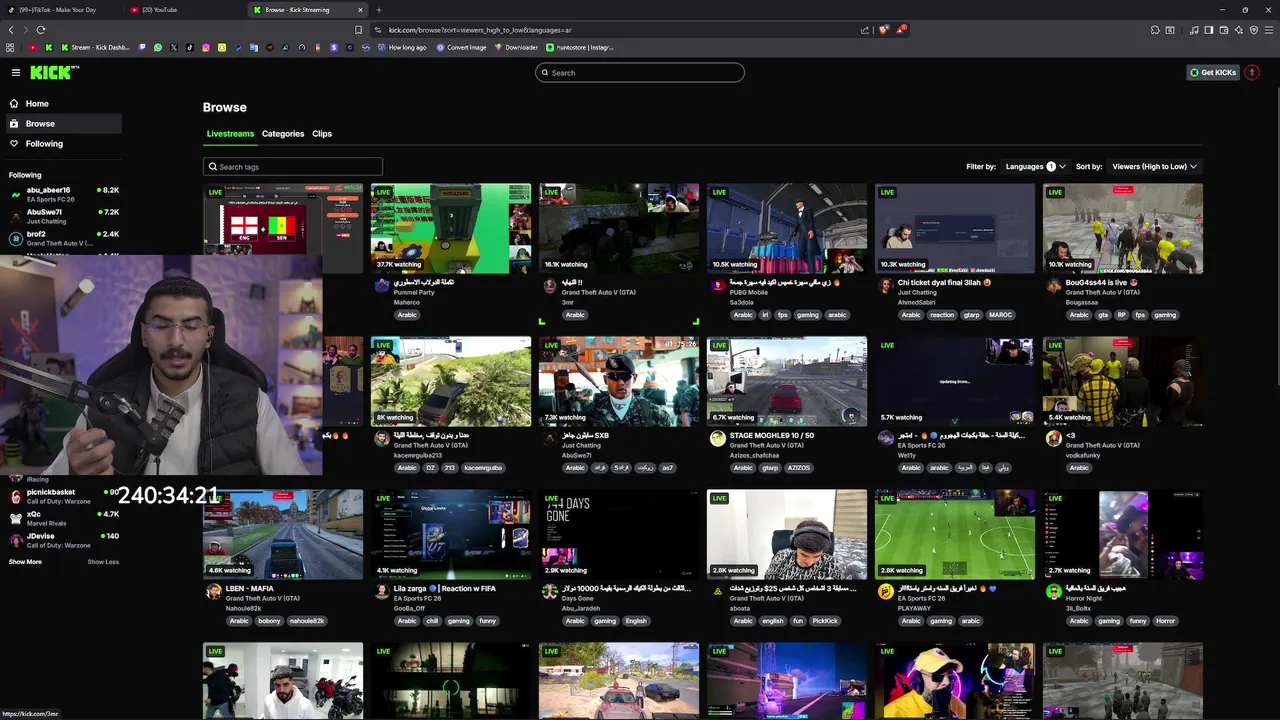Select the MAROC tag on AhmedSabiri stream
The image size is (1280, 720).
pos(1000,315)
